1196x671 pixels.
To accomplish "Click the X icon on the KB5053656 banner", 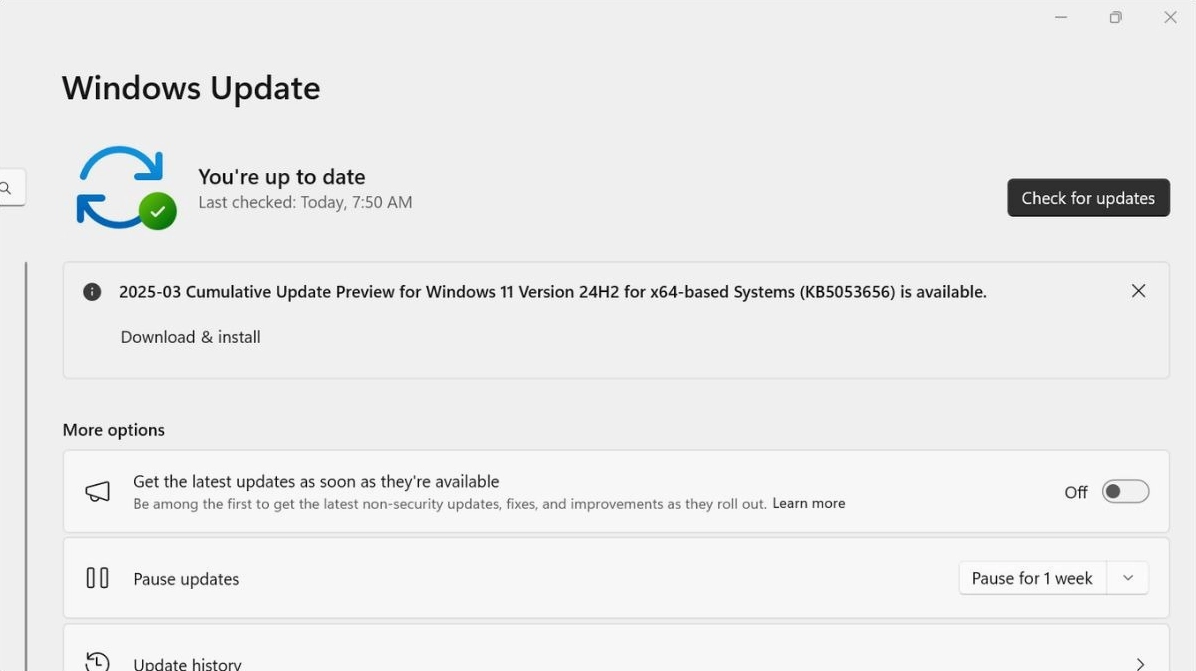I will (1138, 291).
